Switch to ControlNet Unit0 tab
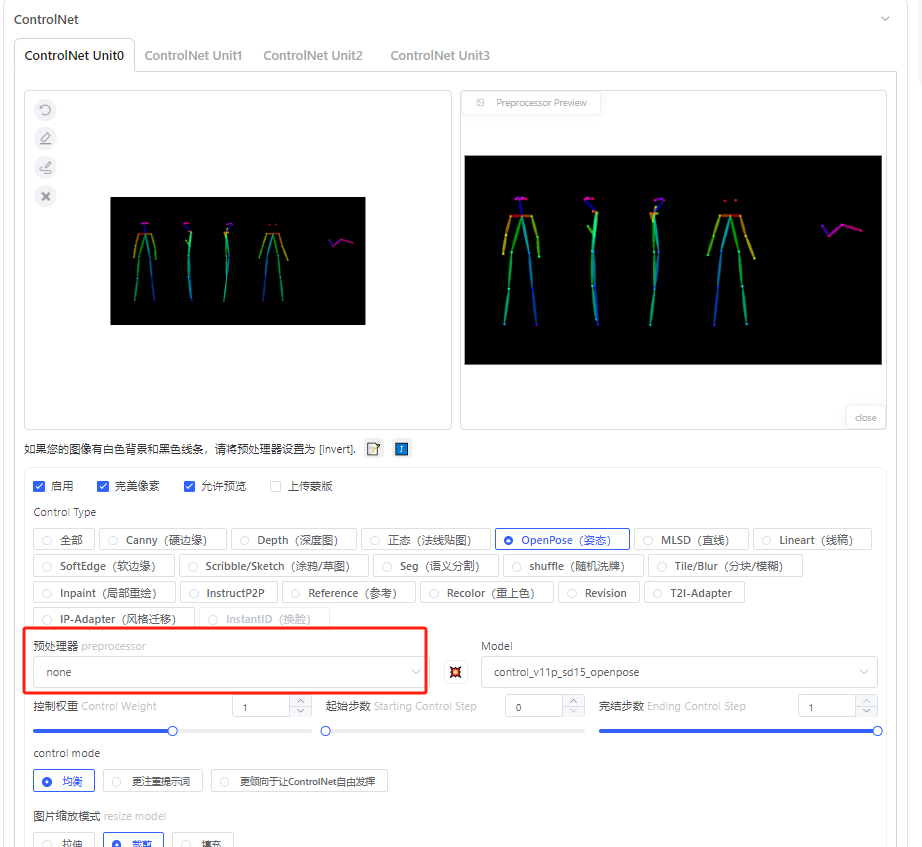The height and width of the screenshot is (847, 922). pyautogui.click(x=74, y=55)
